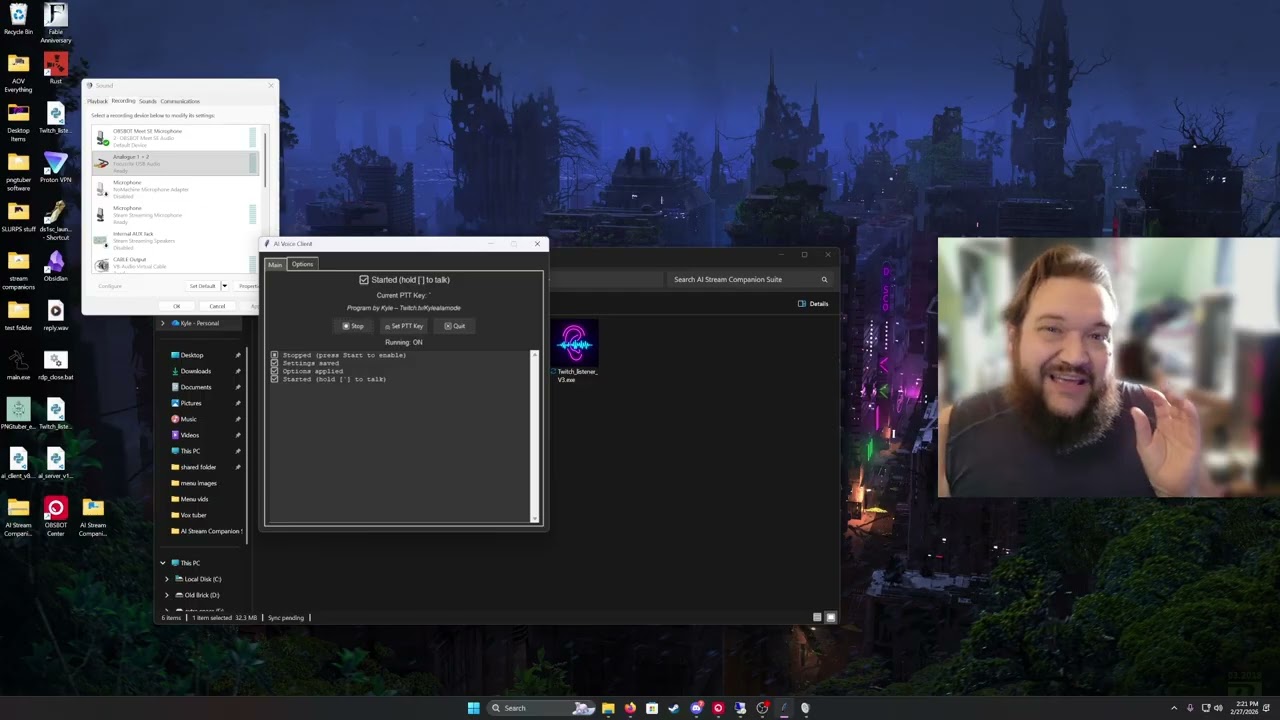Collapse the This PC tree node
Image resolution: width=1280 pixels, height=720 pixels.
163,563
